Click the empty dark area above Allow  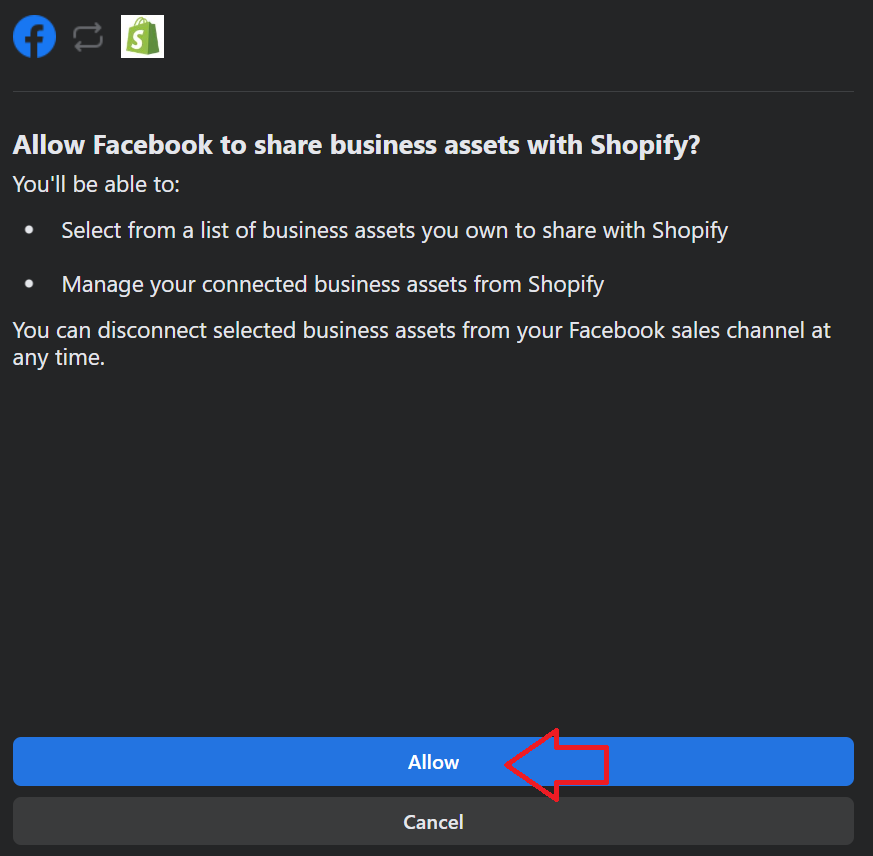(433, 551)
